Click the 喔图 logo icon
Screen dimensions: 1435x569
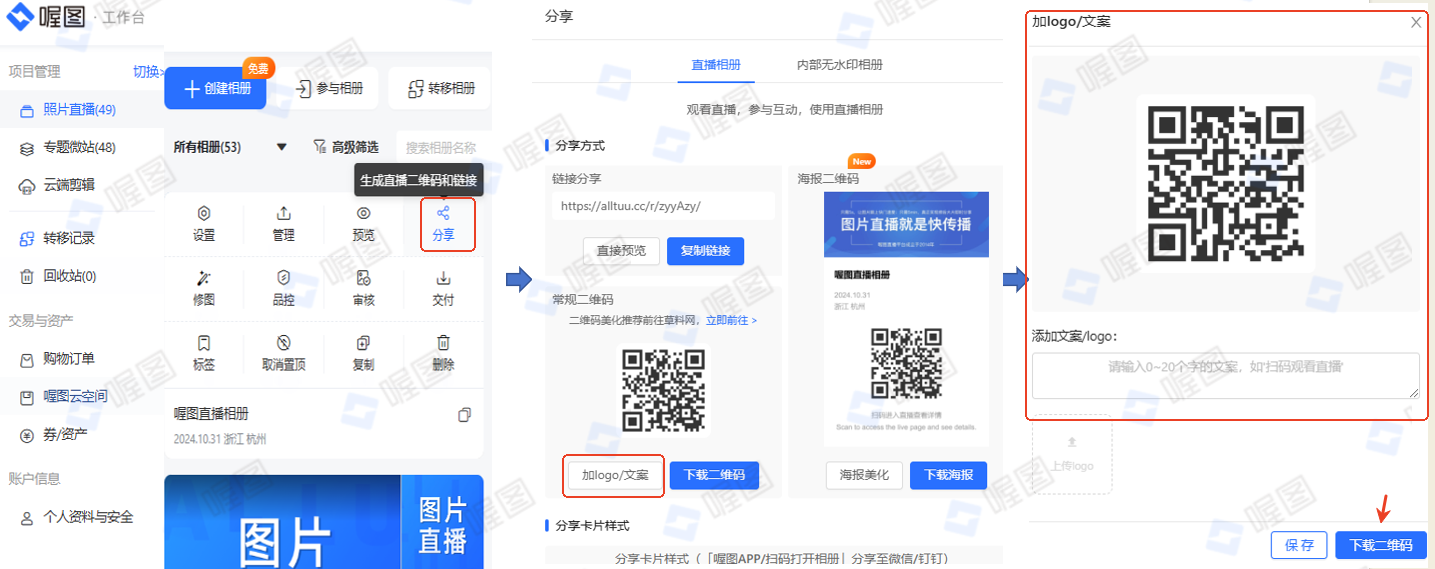coord(20,17)
